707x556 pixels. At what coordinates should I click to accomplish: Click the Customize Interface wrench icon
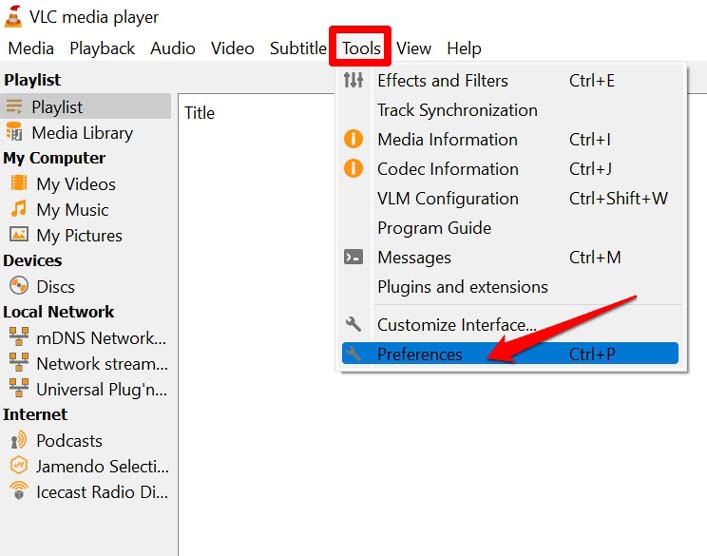(x=354, y=324)
